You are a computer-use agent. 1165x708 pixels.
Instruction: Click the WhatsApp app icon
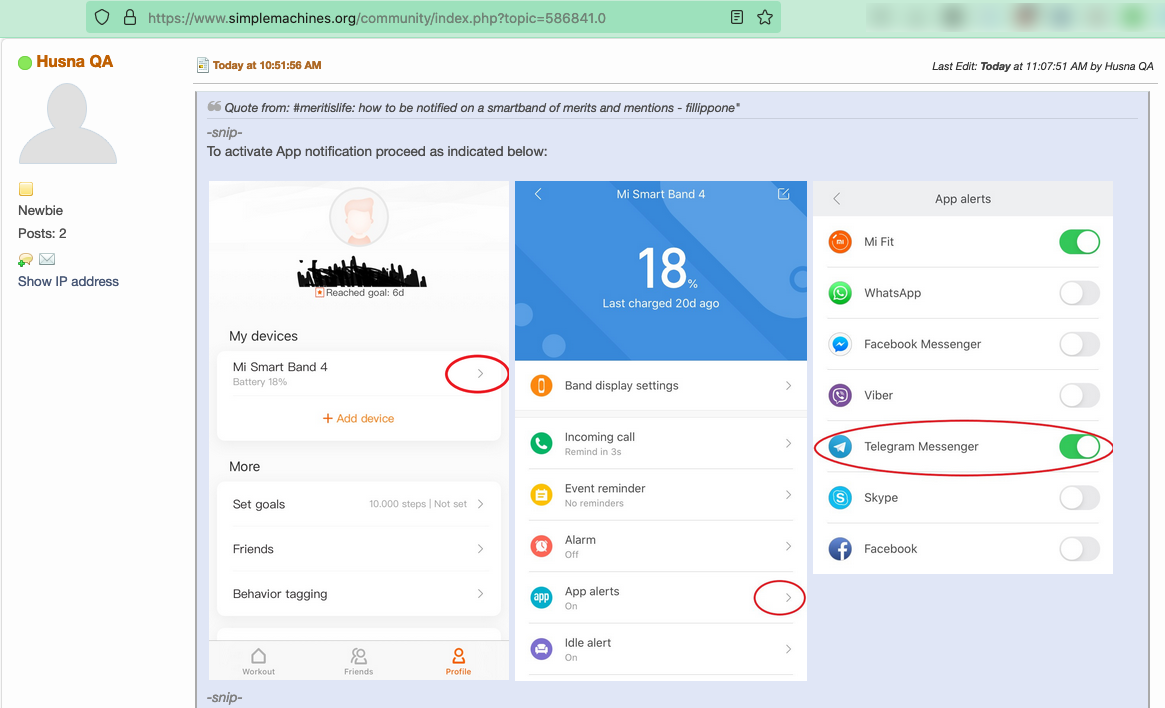[x=840, y=293]
